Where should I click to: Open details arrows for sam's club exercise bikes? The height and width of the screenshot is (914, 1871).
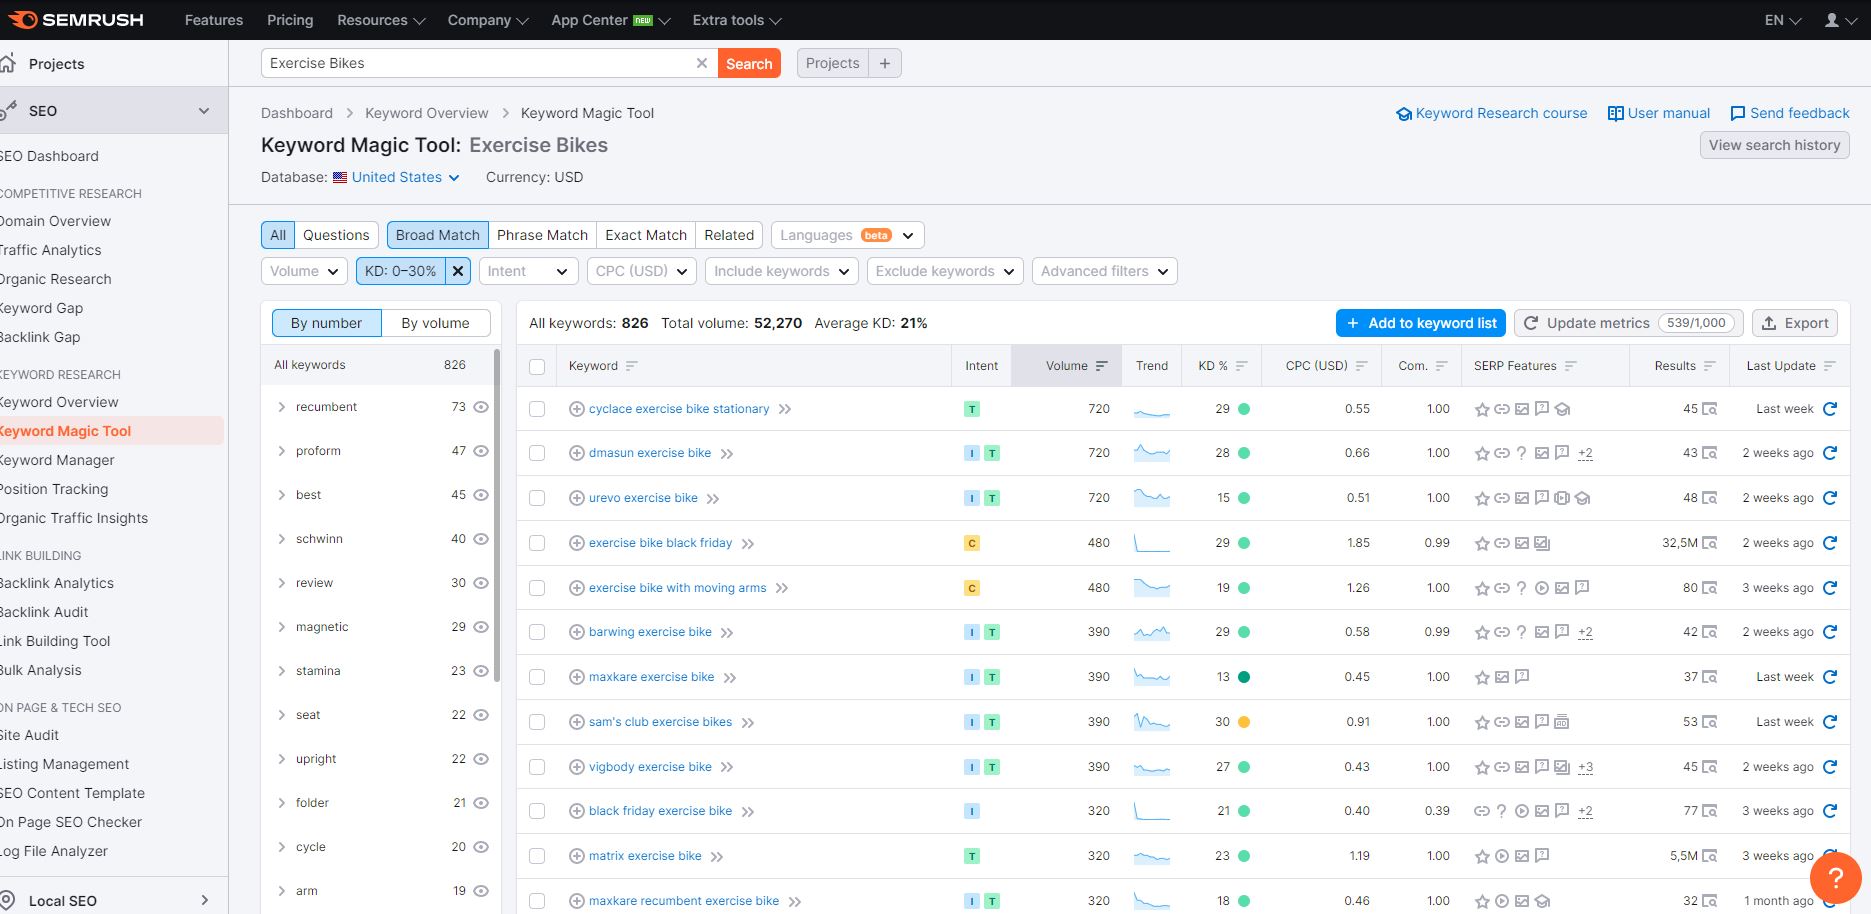(x=748, y=722)
